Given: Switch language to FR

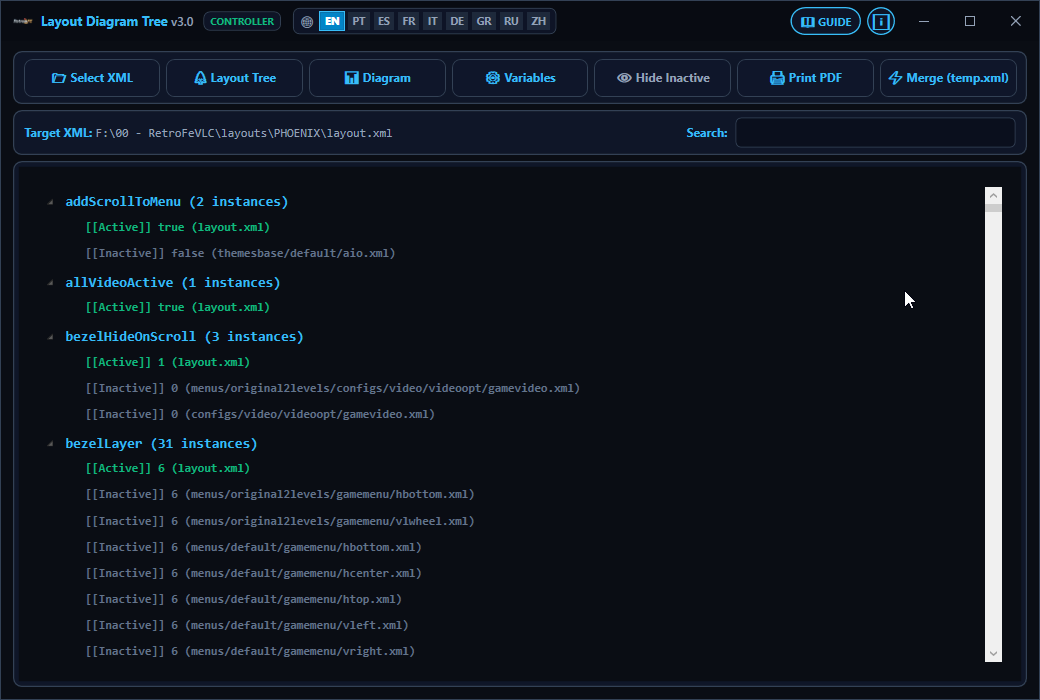Looking at the screenshot, I should tap(409, 21).
